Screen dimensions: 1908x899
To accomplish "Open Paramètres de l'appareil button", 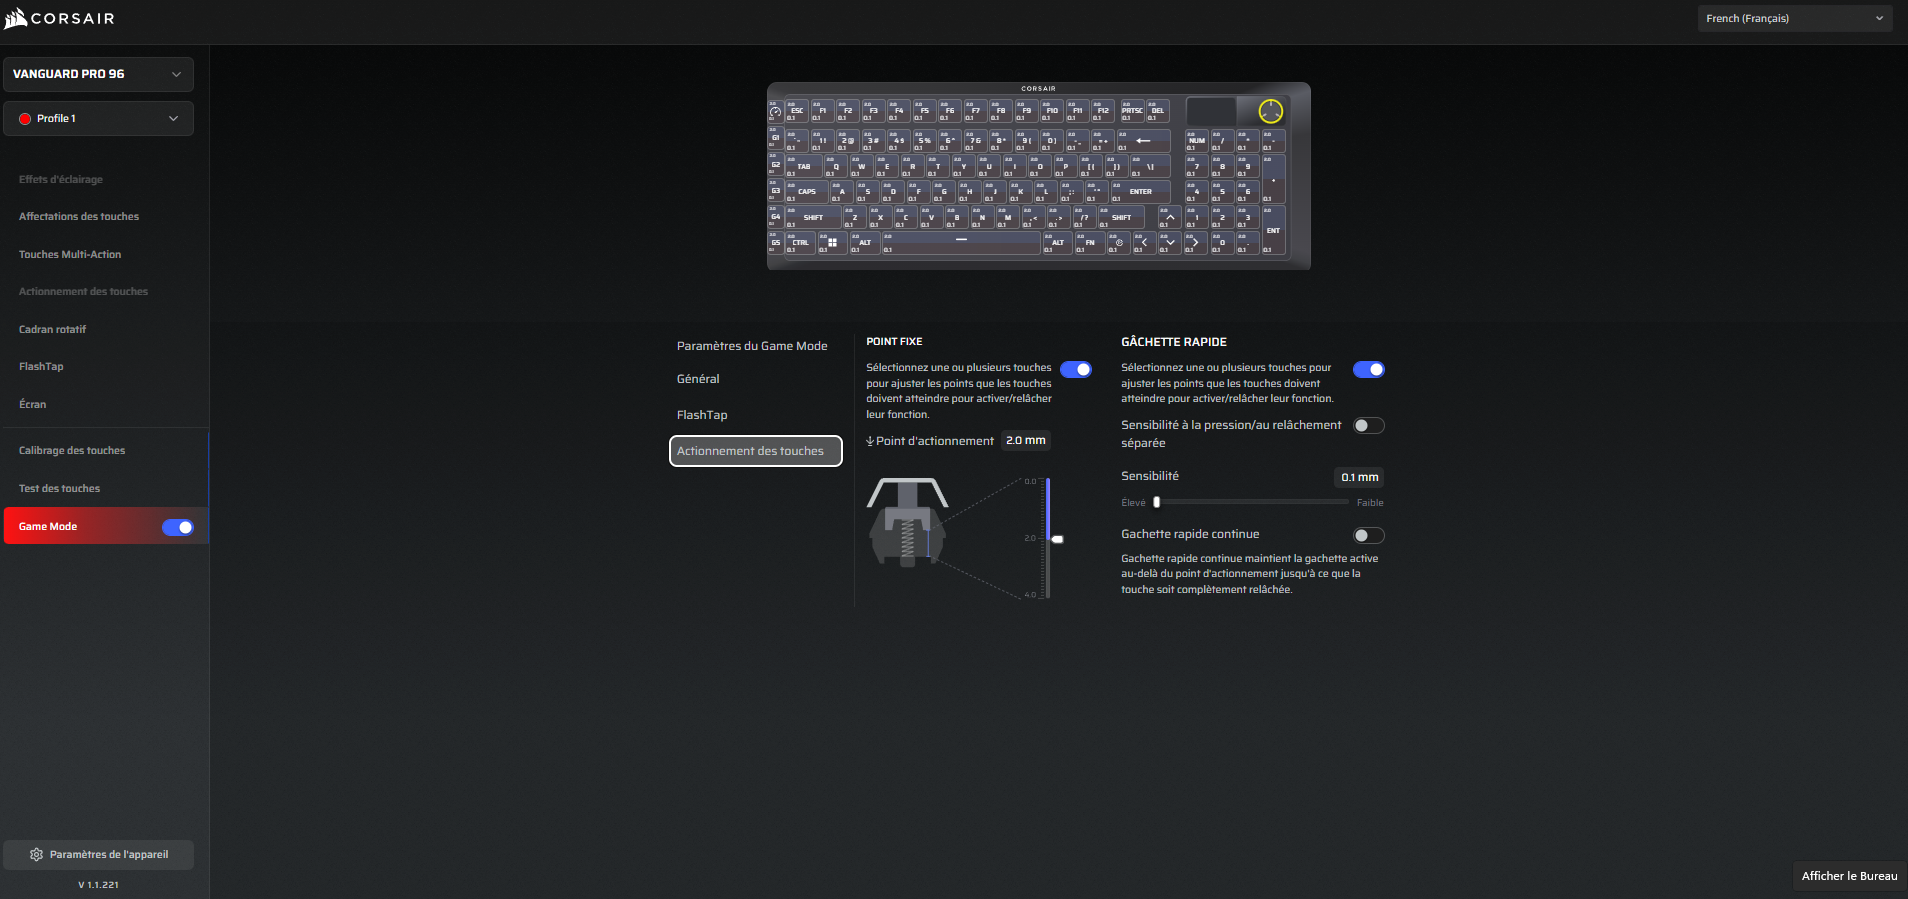I will (98, 855).
